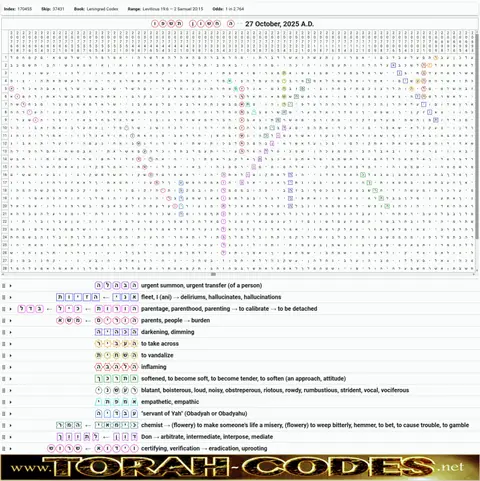Click drag handle of 'servant of Yah' row

pos(4,414)
